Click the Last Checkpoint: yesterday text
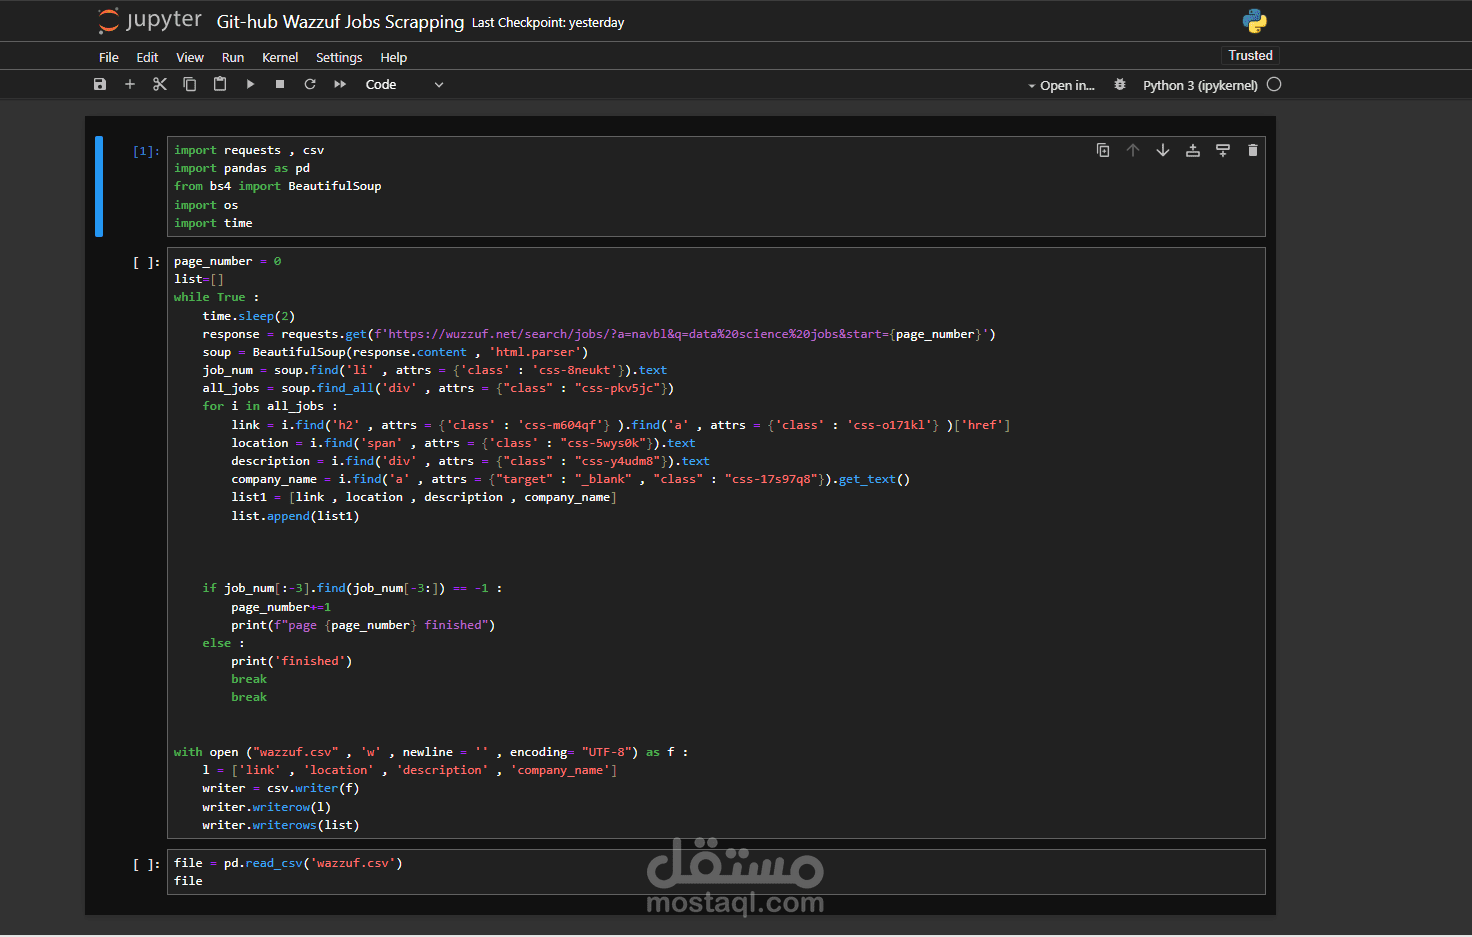 click(548, 23)
